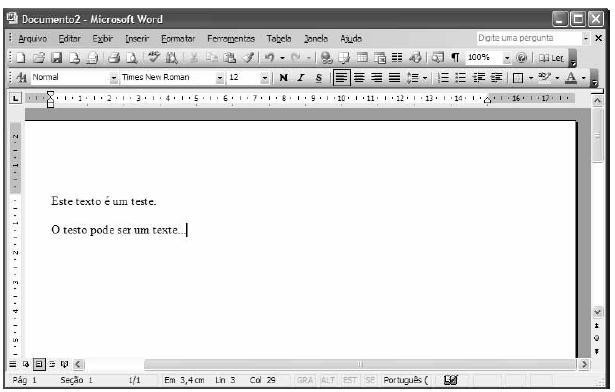Open the Columns layout icon
The height and width of the screenshot is (392, 615).
pyautogui.click(x=397, y=58)
